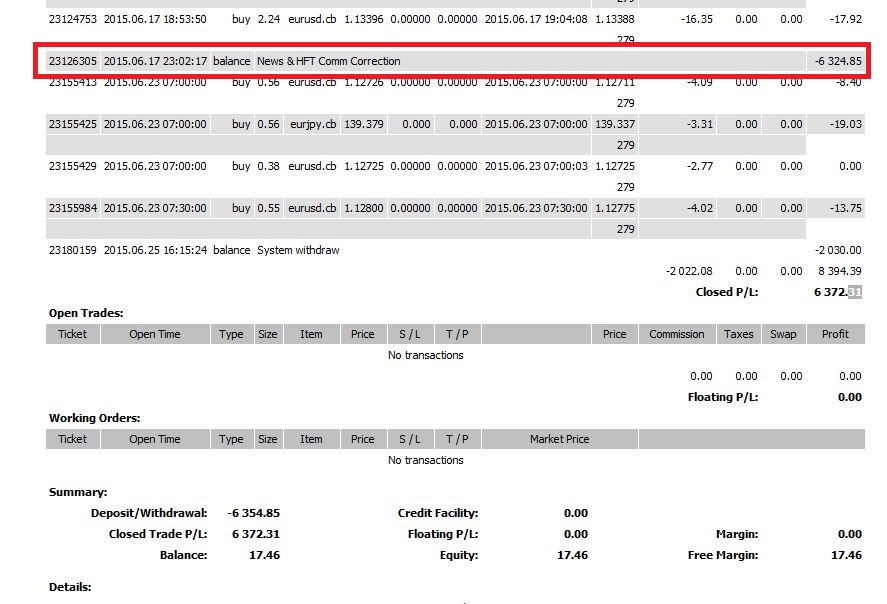This screenshot has width=887, height=604.
Task: Click the -2 030.00 withdrawal amount
Action: 837,250
